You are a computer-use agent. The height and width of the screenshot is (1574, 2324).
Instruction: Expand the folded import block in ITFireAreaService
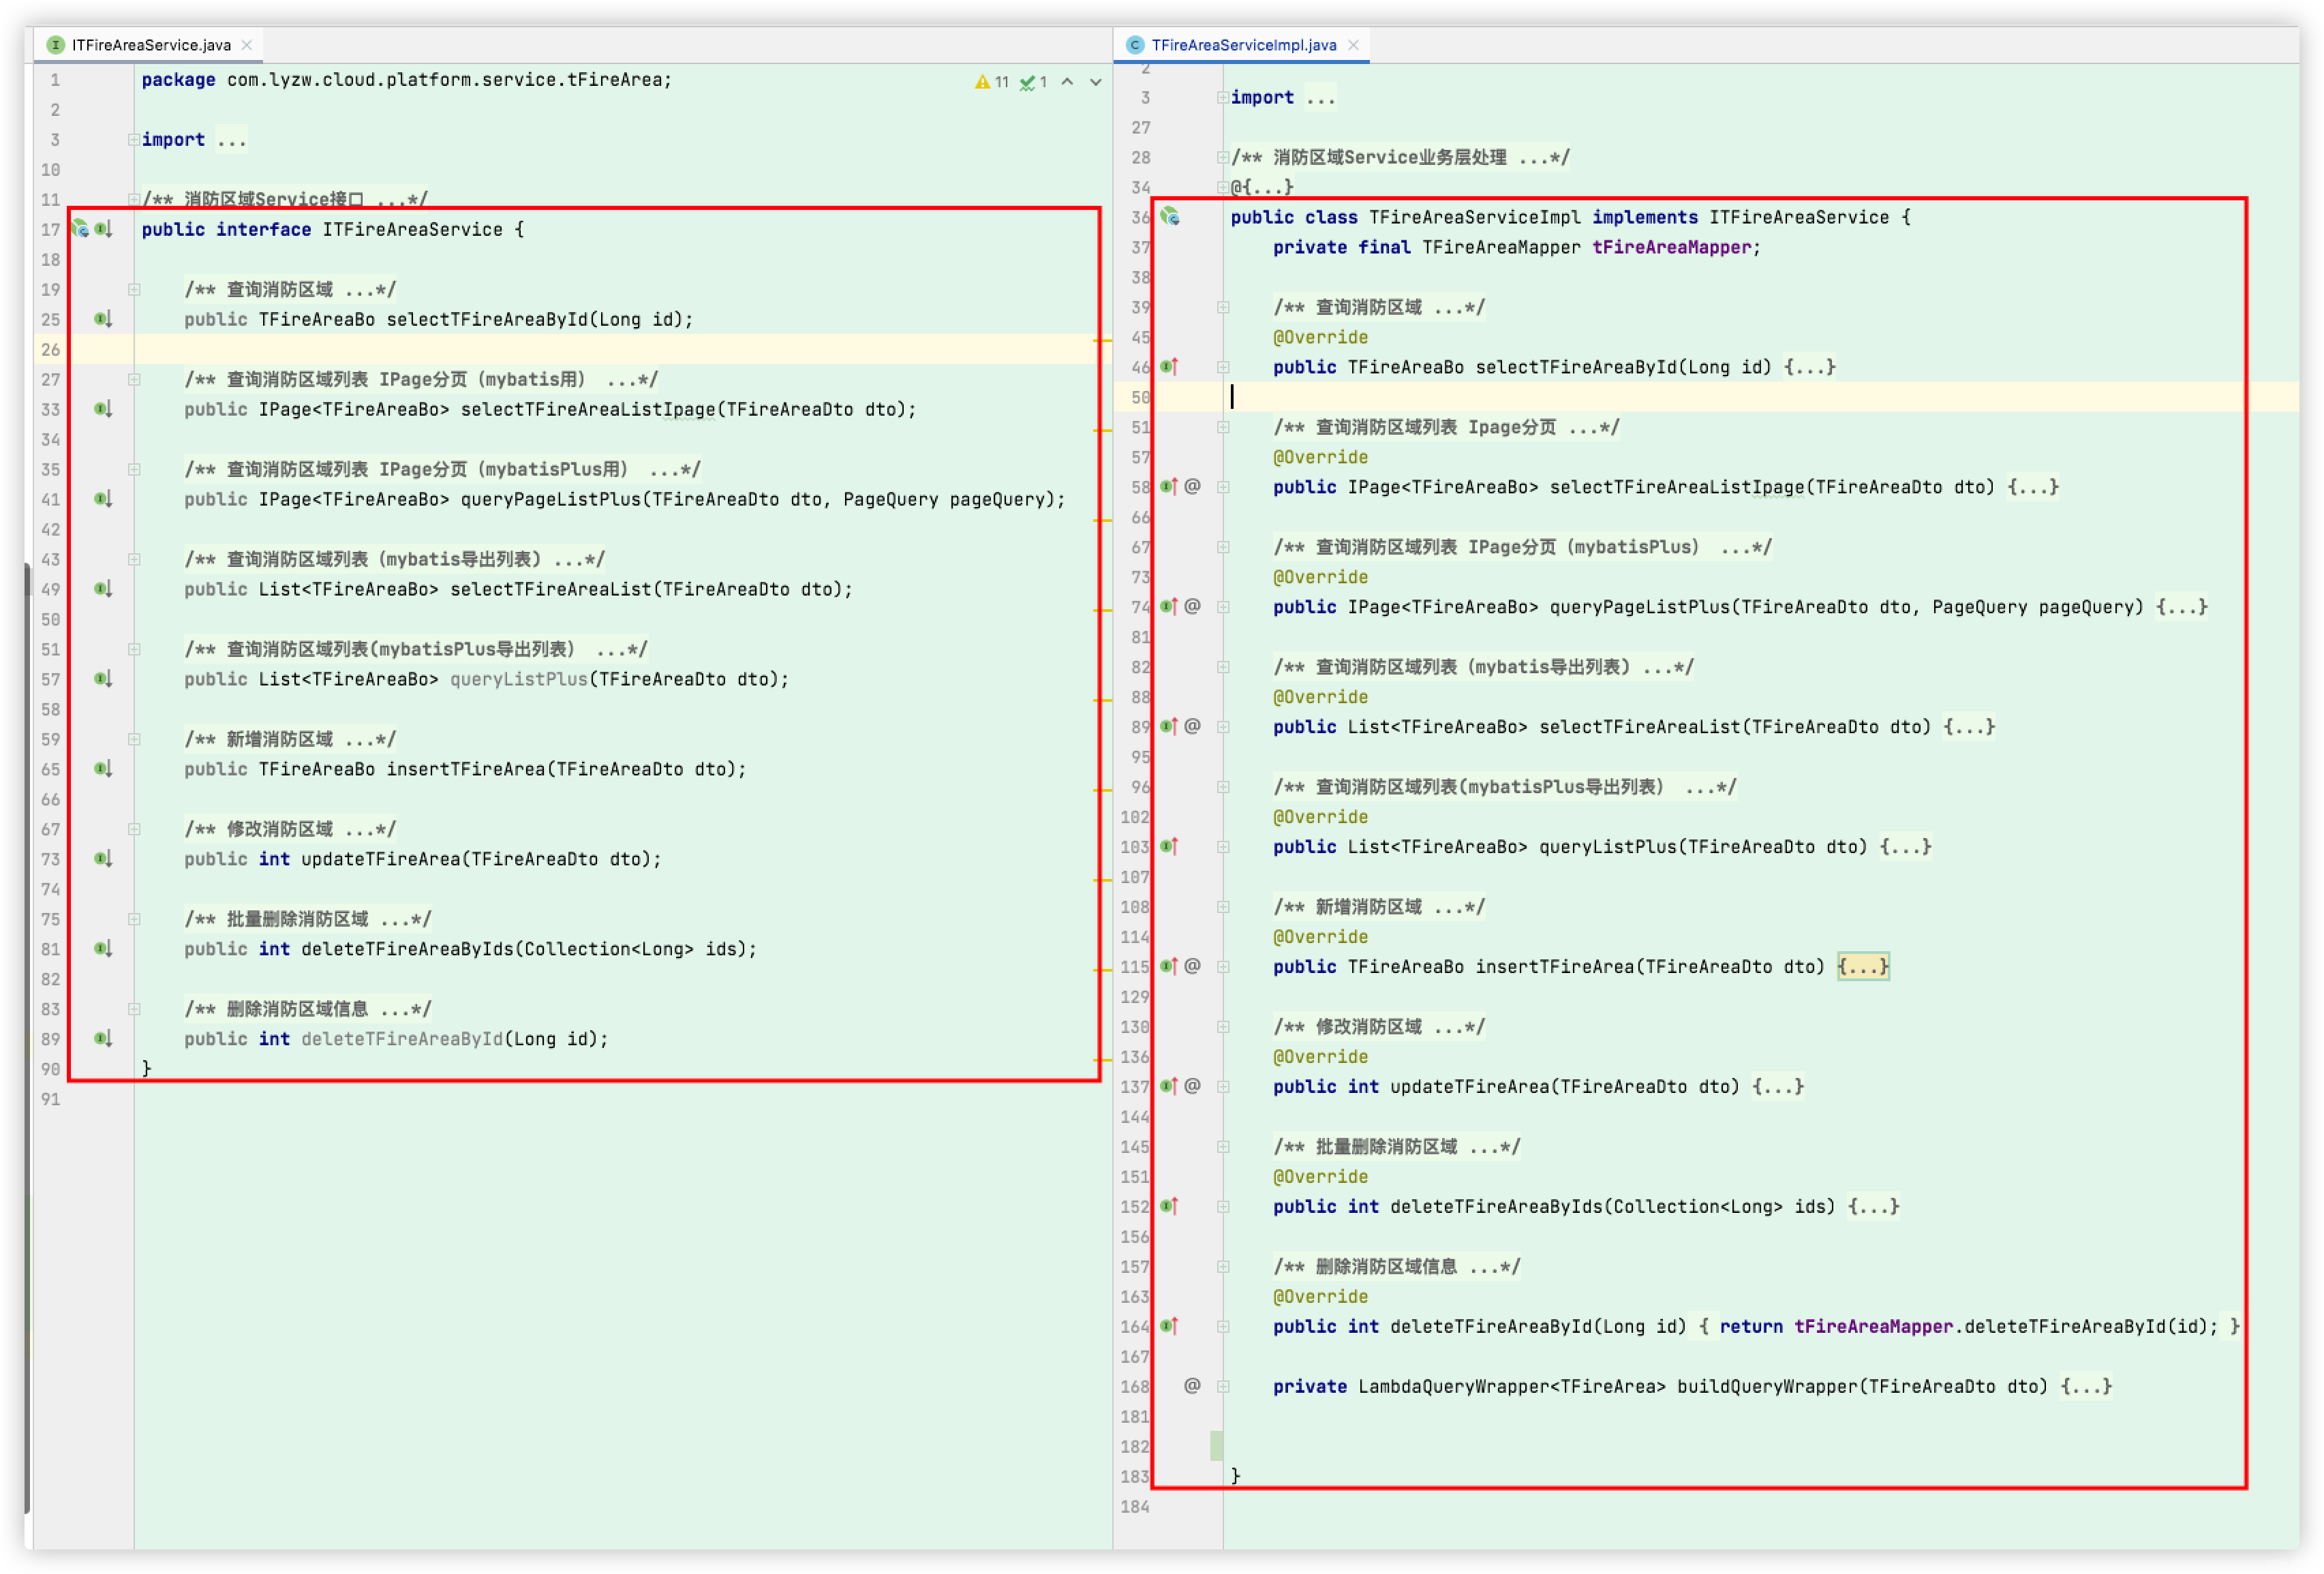tap(133, 140)
